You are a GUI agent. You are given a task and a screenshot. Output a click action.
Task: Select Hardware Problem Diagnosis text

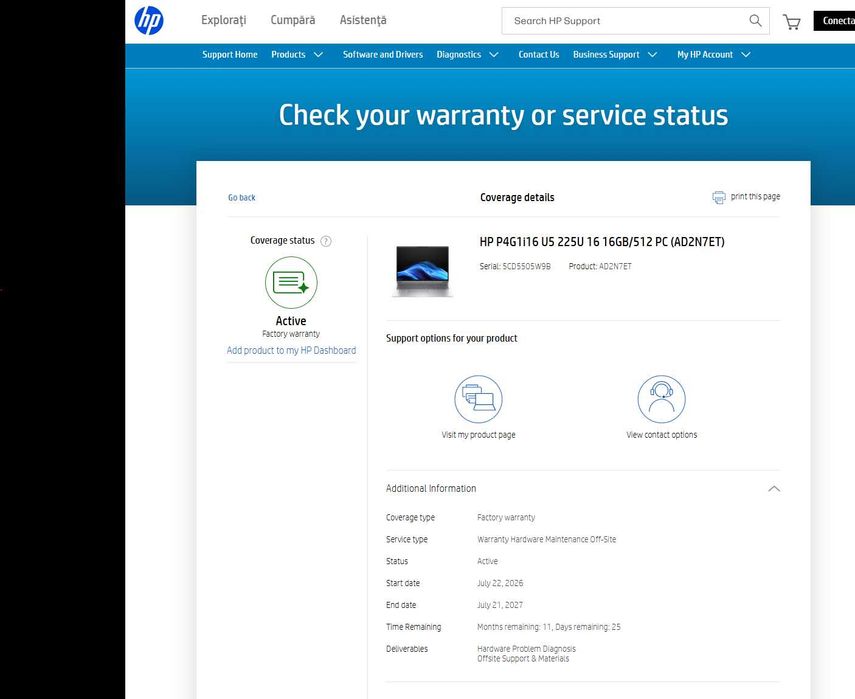(526, 649)
